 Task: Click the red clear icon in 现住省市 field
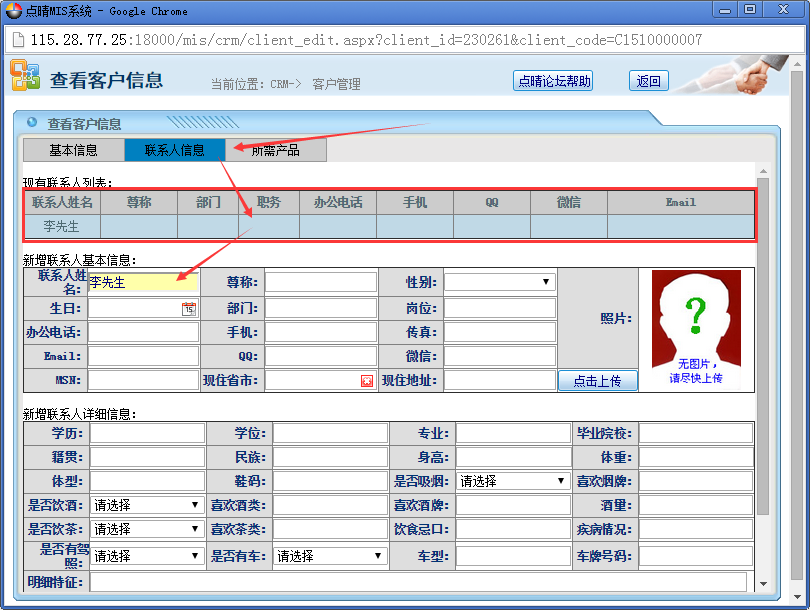(x=367, y=381)
